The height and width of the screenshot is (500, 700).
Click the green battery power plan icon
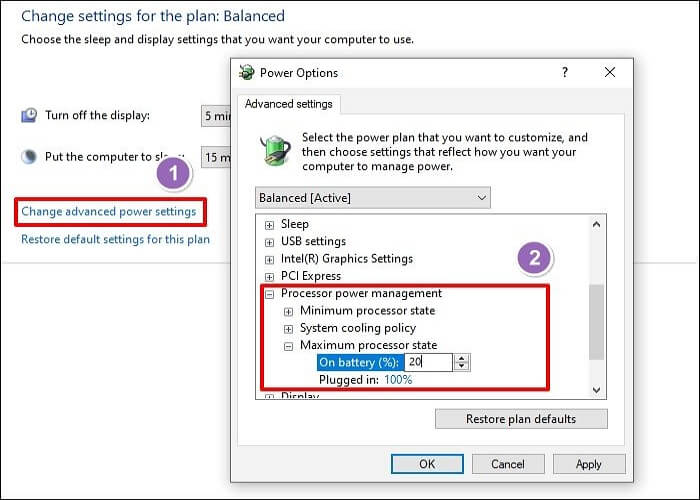click(x=275, y=150)
